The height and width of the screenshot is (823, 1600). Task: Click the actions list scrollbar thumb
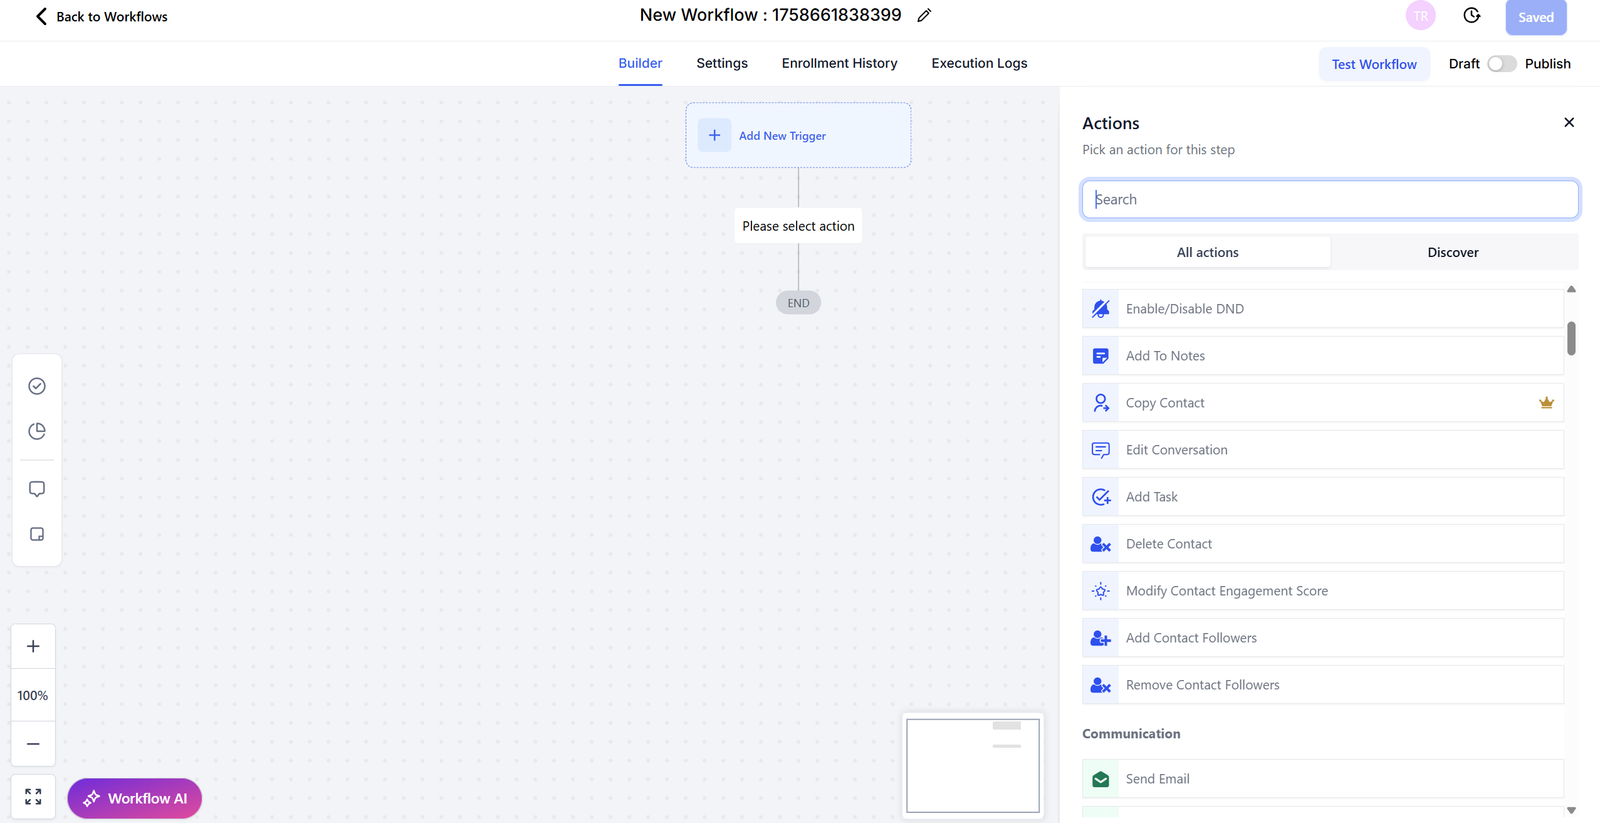coord(1571,338)
